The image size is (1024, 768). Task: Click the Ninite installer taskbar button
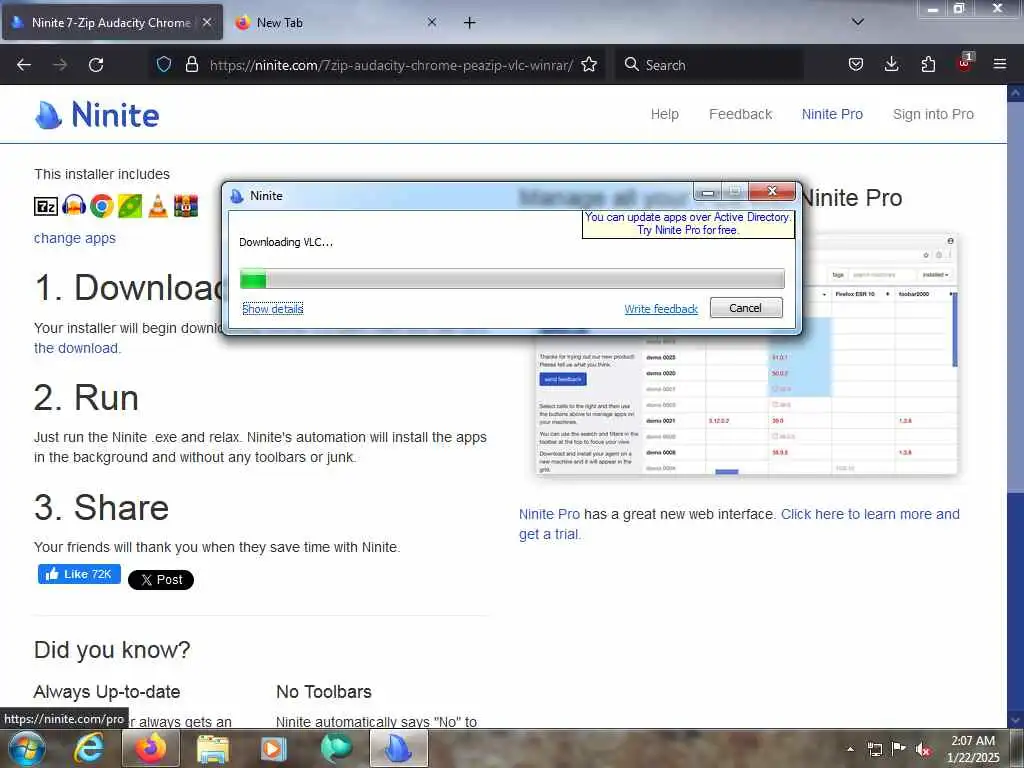click(398, 748)
